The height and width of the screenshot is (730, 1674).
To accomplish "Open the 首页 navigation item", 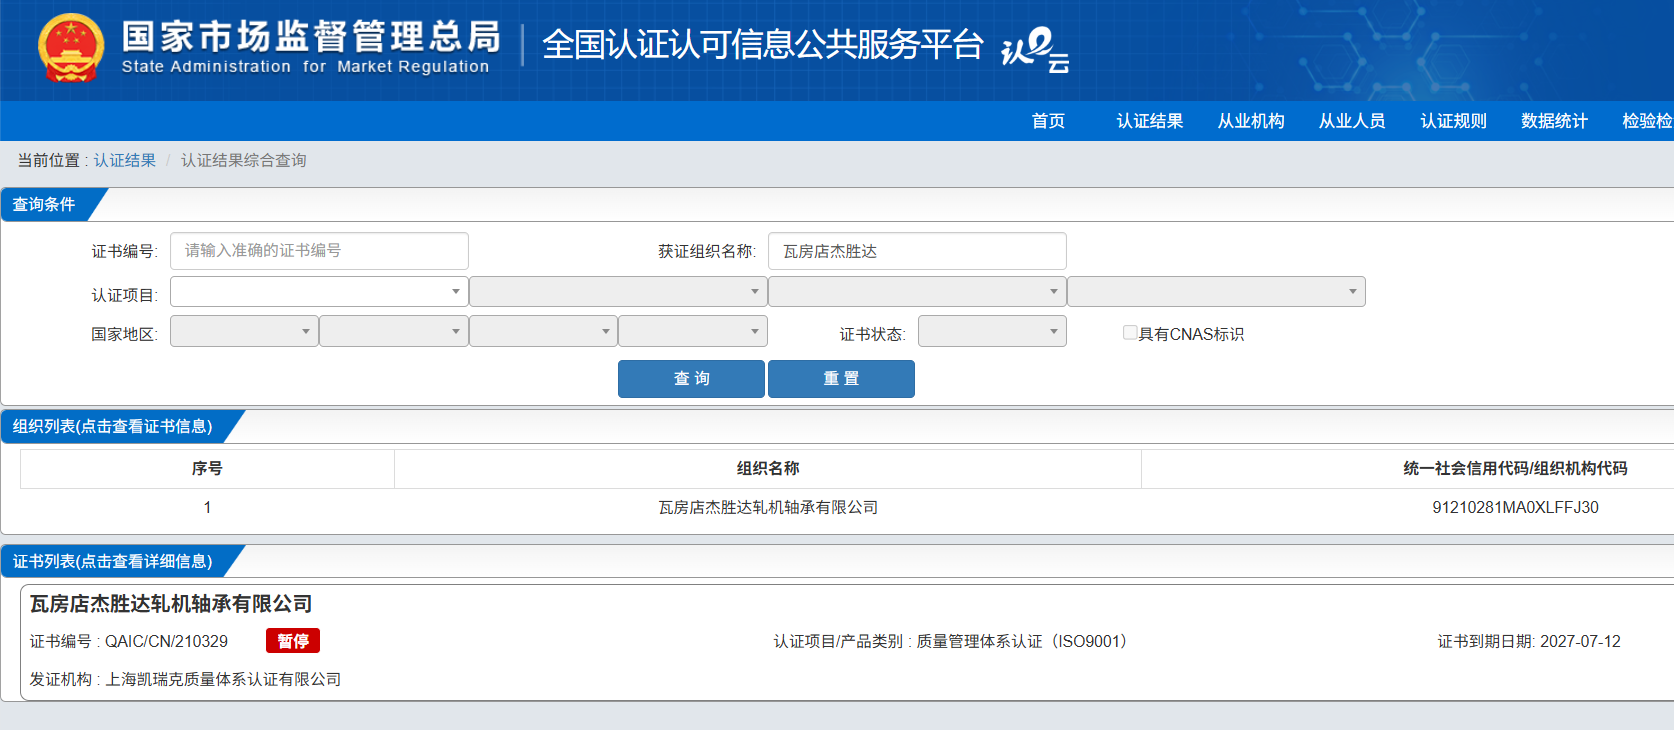I will coord(1048,121).
